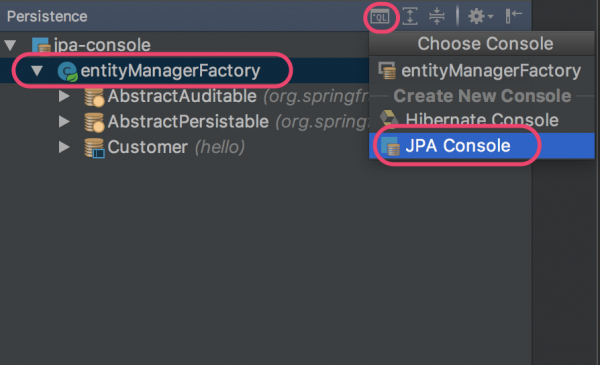Select Hibernate Console in the popup

click(x=481, y=120)
